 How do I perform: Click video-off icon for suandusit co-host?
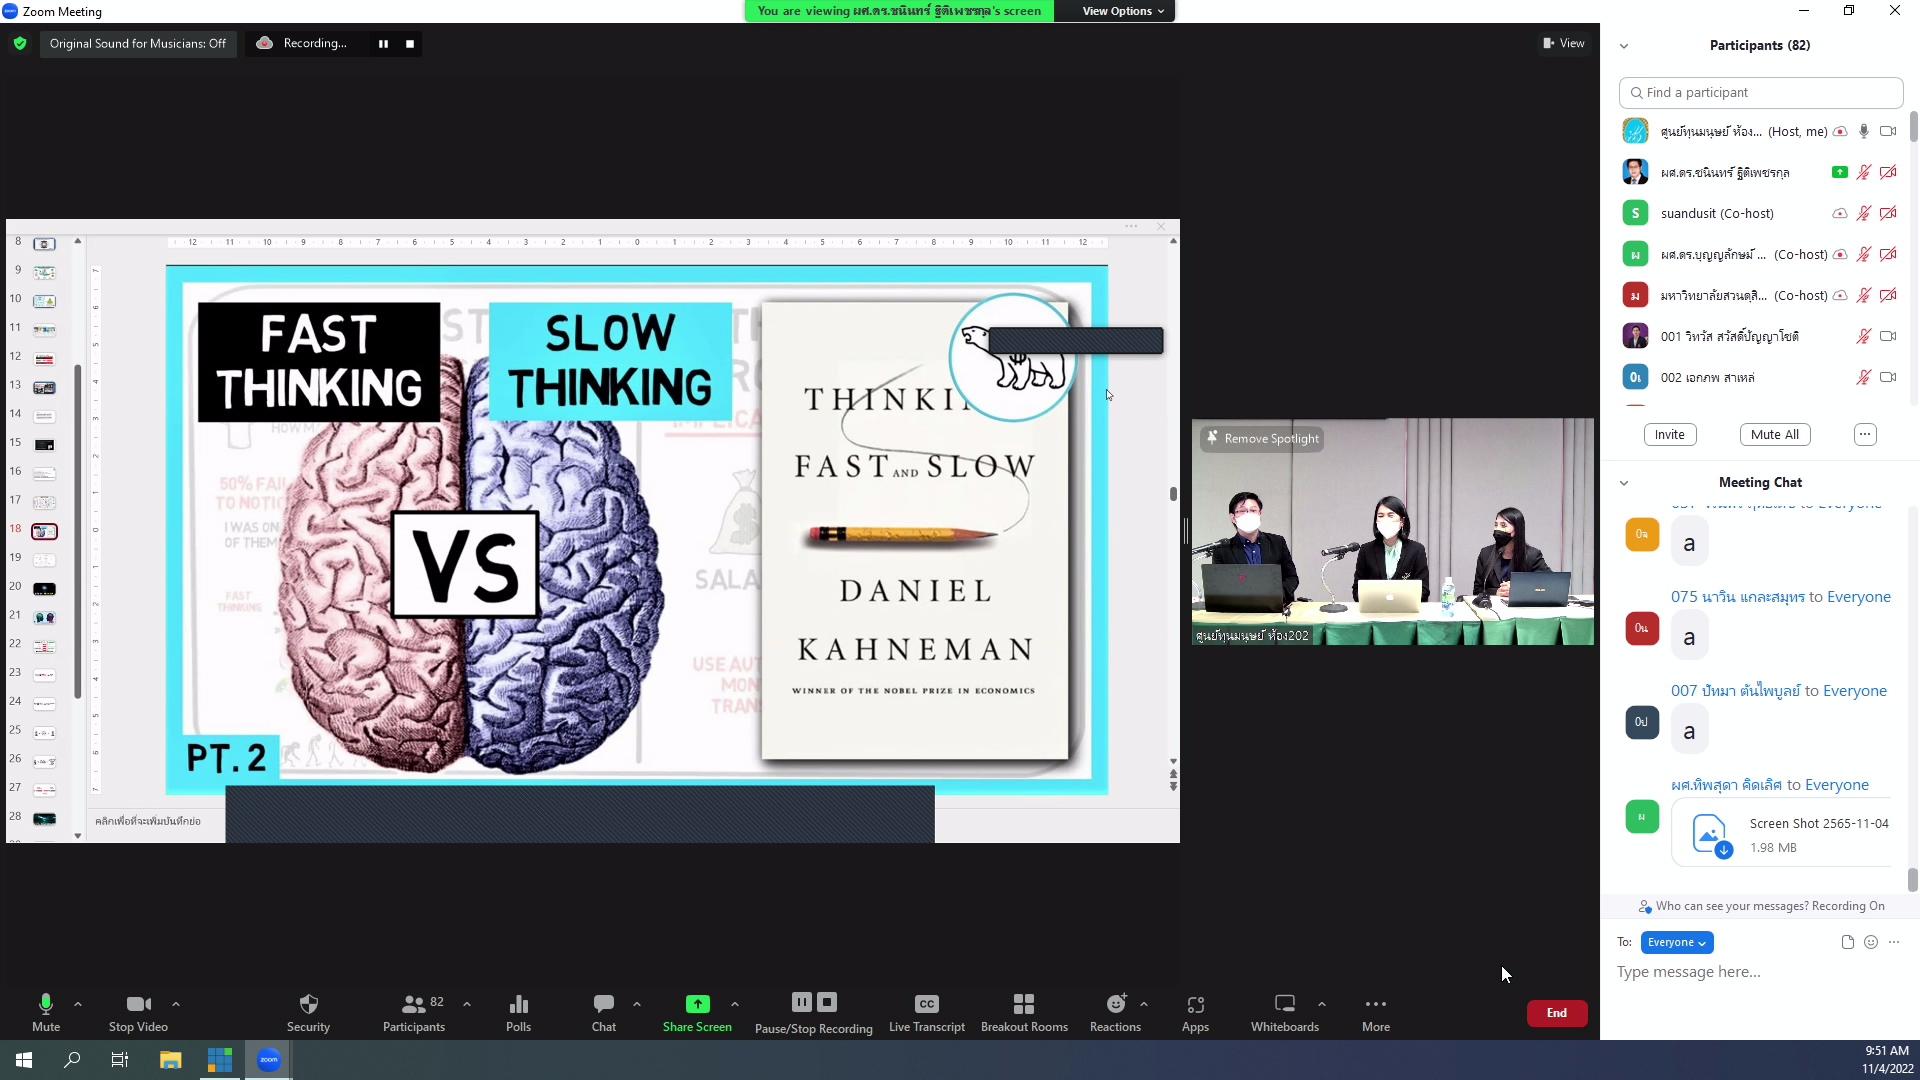click(x=1888, y=213)
